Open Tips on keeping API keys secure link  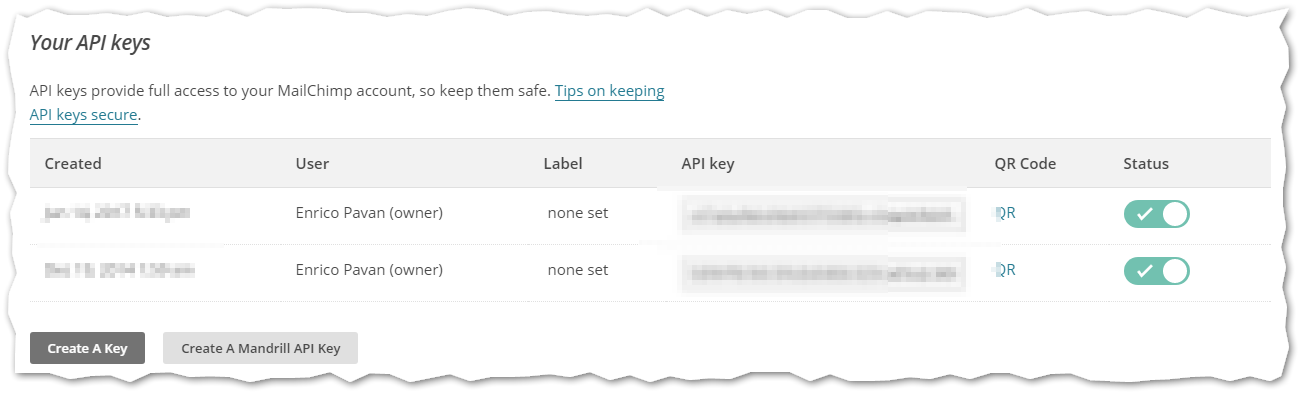347,103
